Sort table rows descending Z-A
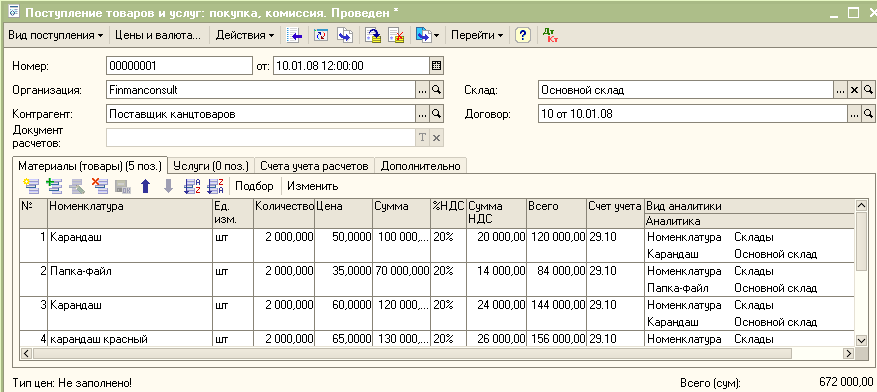Image resolution: width=877 pixels, height=392 pixels. (x=215, y=186)
